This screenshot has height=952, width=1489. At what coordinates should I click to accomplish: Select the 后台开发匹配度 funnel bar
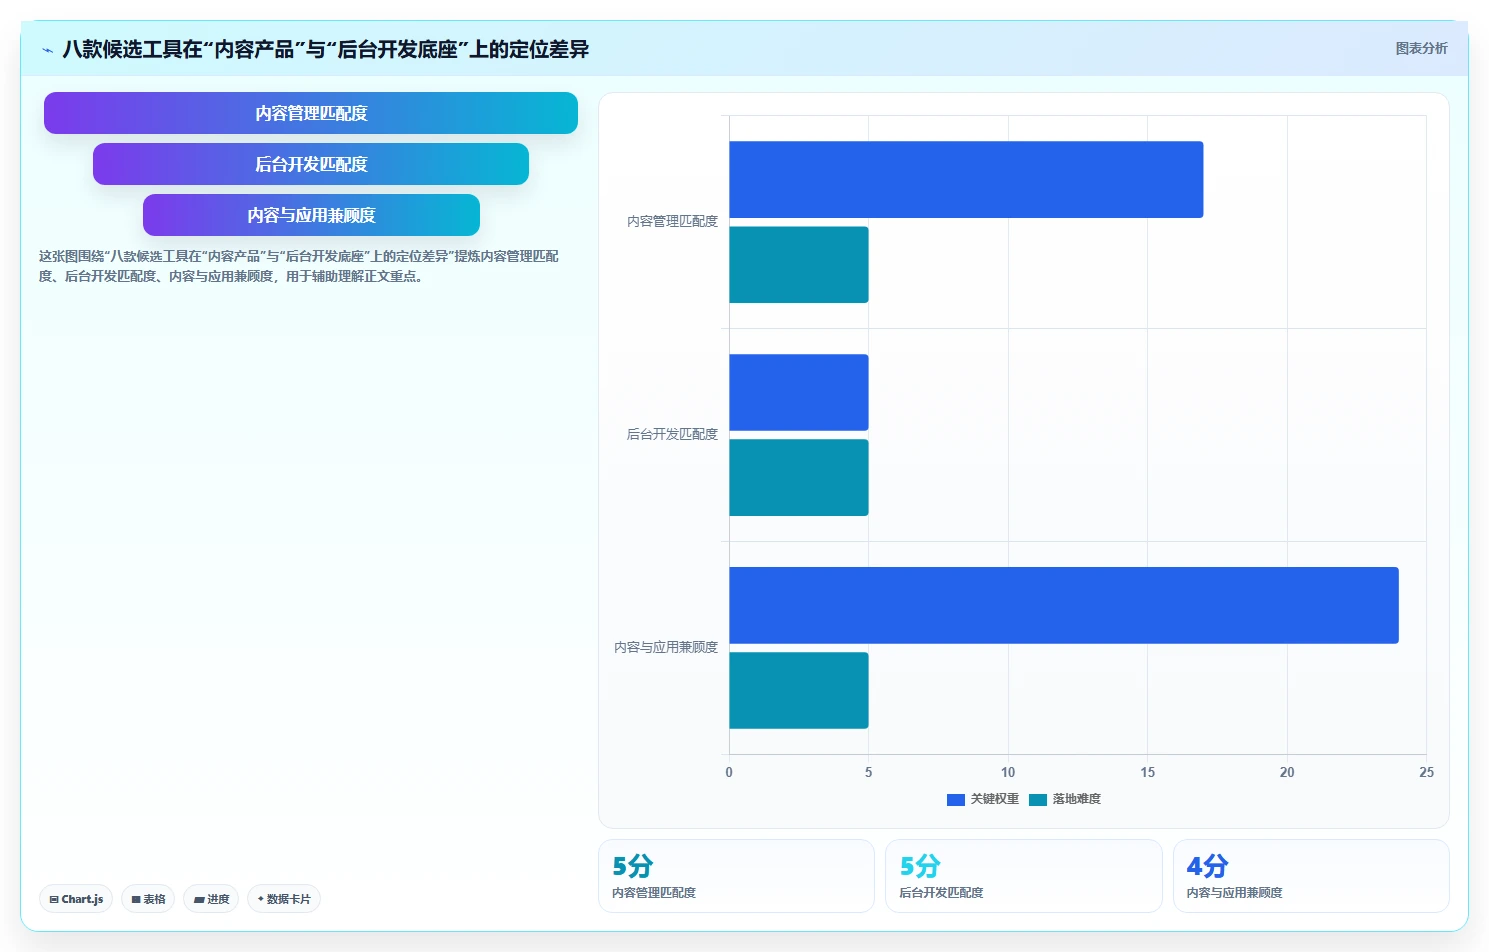[x=311, y=164]
